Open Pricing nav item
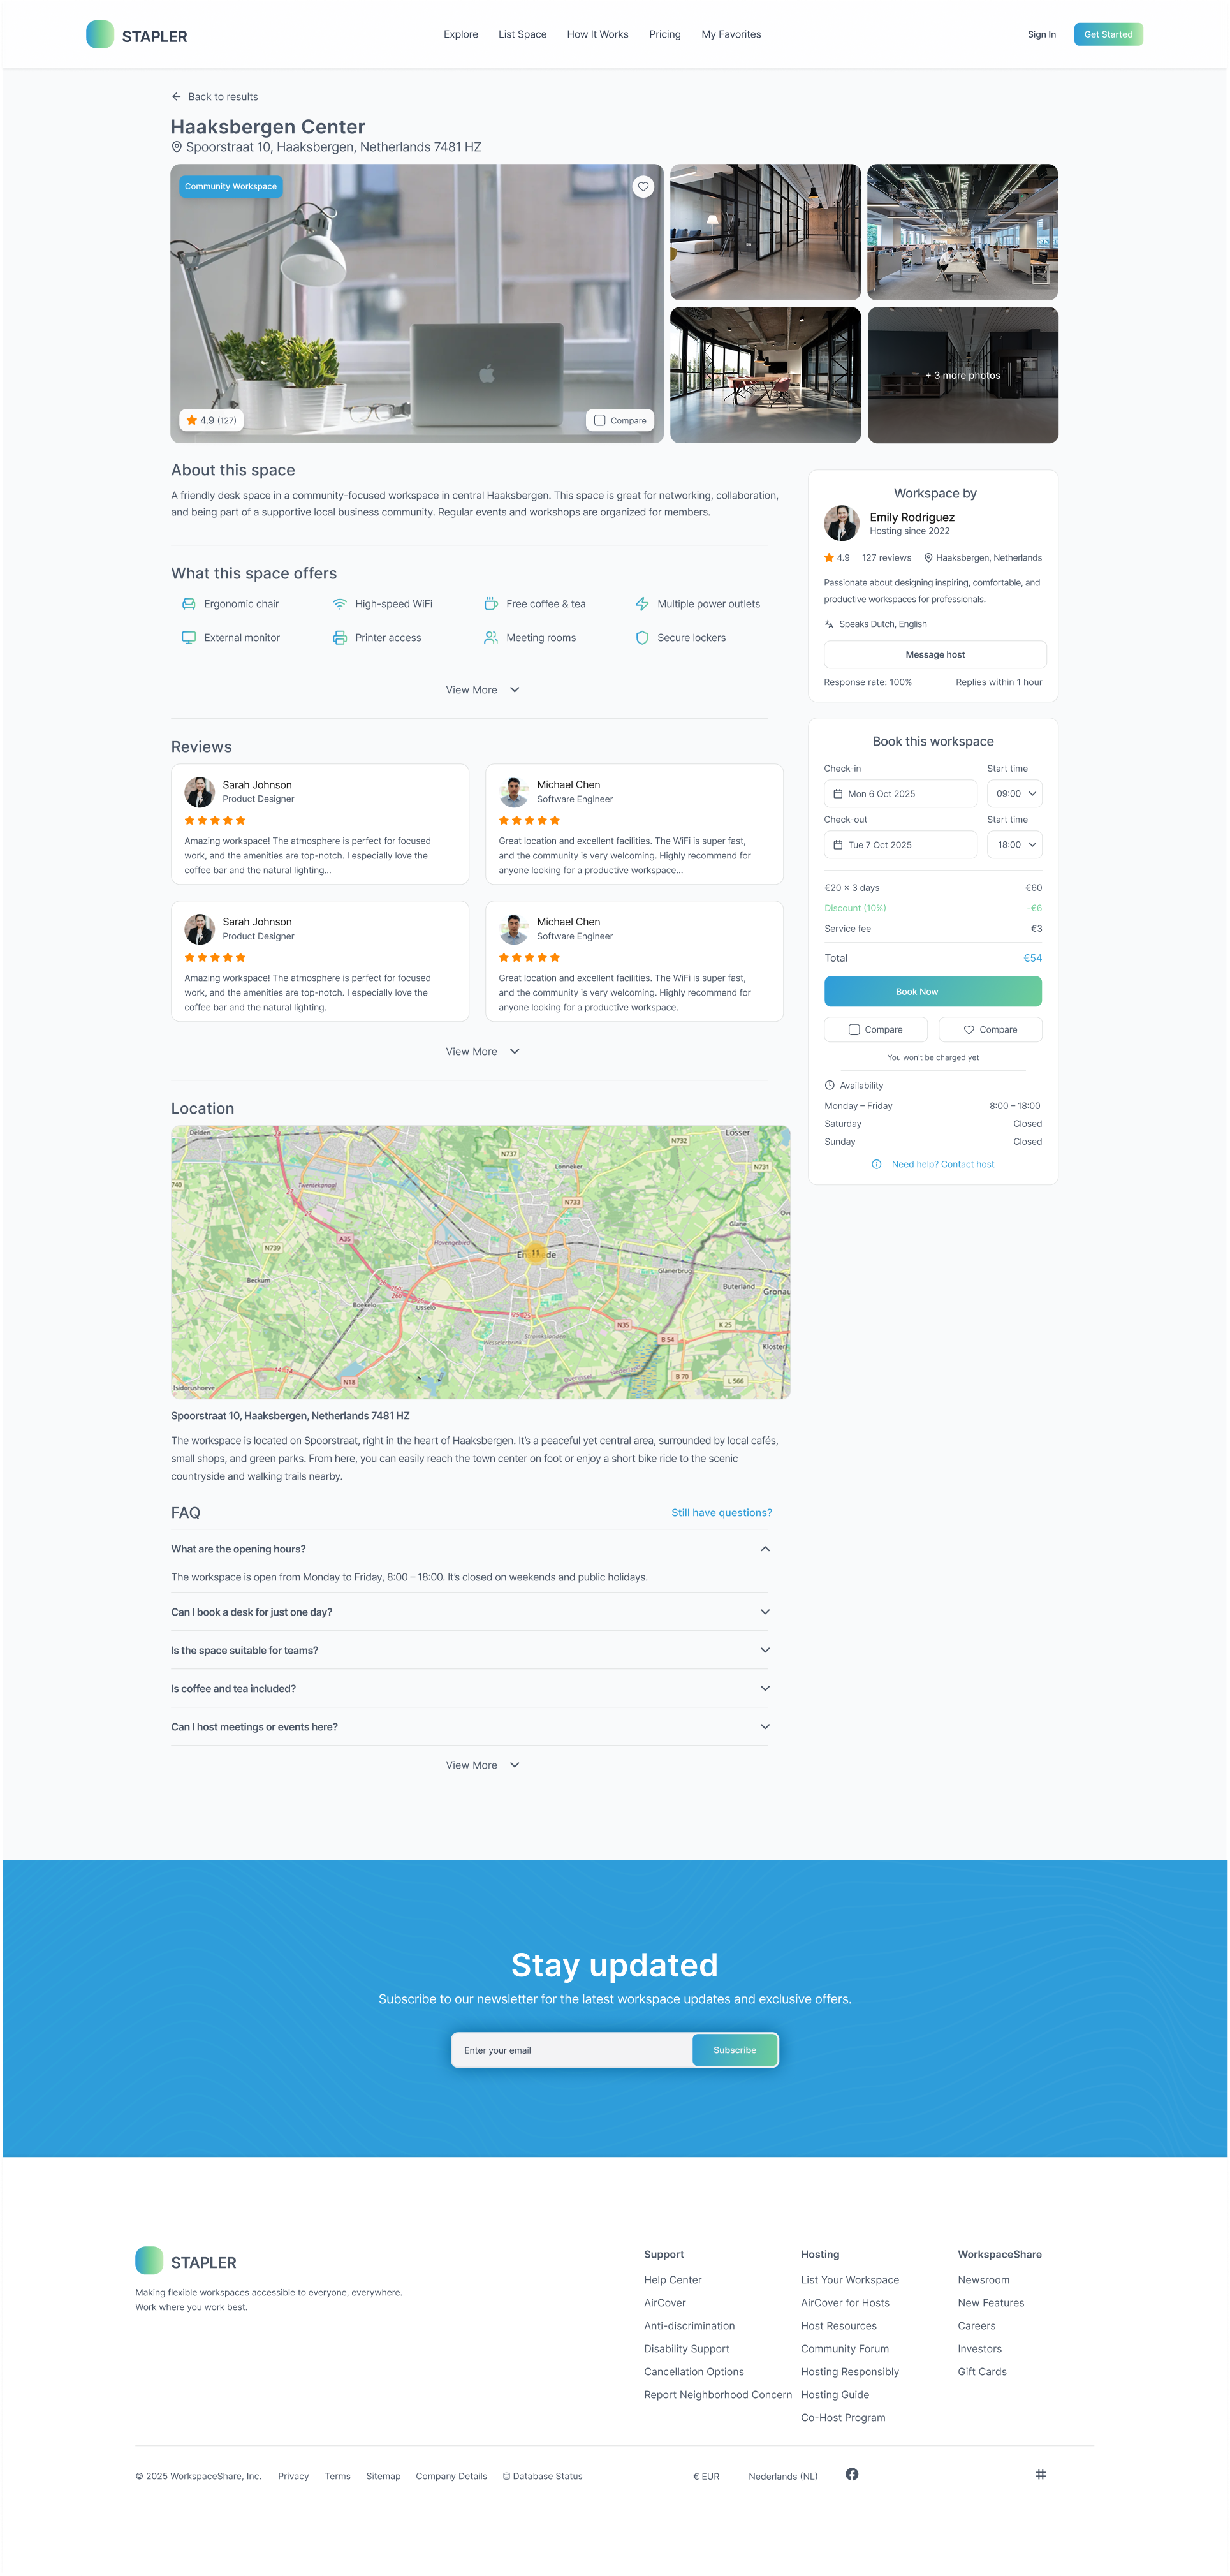This screenshot has width=1230, height=2576. tap(665, 35)
